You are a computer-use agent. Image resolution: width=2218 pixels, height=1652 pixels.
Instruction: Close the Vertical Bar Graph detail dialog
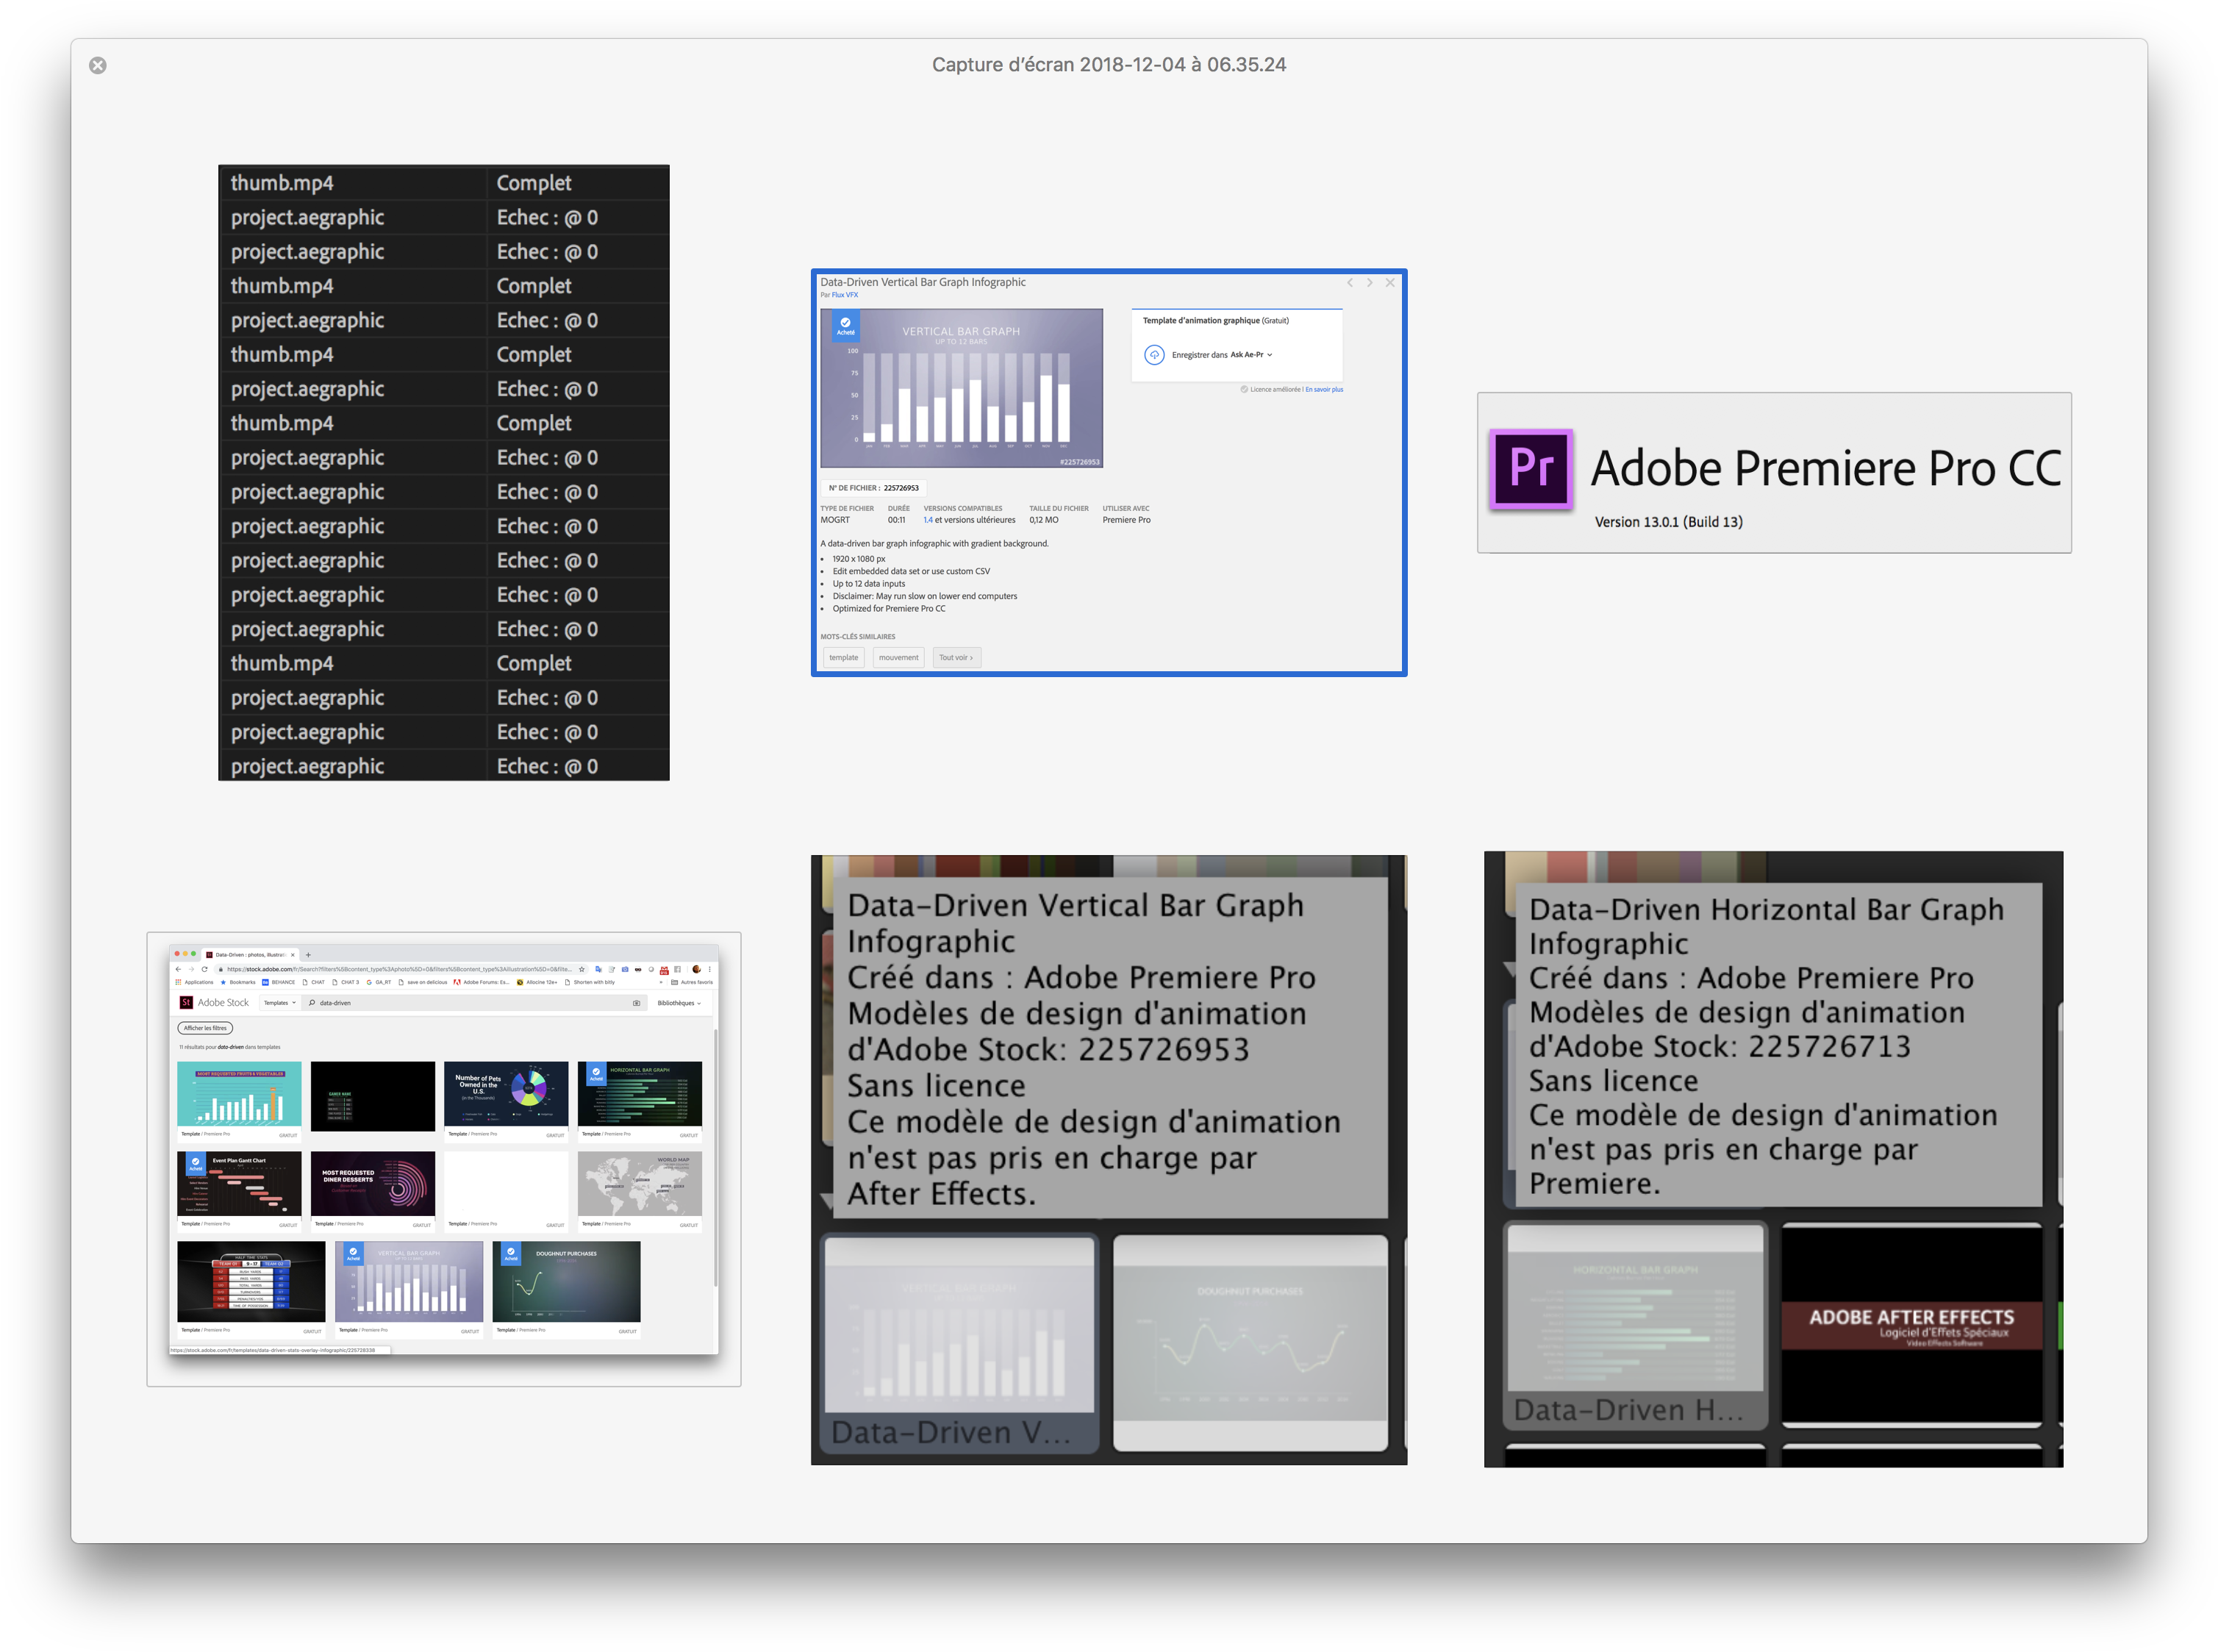pos(1390,283)
